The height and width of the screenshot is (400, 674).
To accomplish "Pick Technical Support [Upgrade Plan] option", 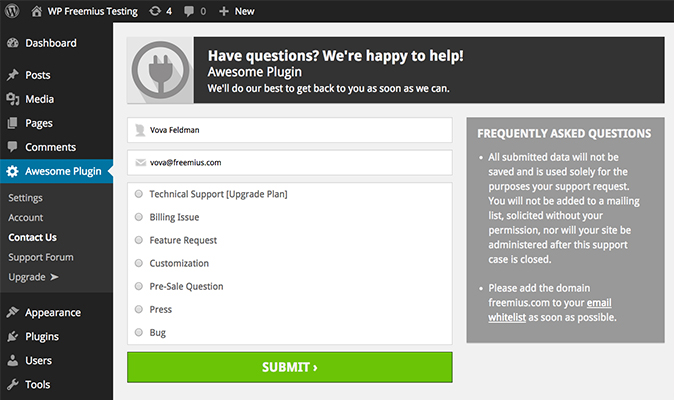I will 138,194.
